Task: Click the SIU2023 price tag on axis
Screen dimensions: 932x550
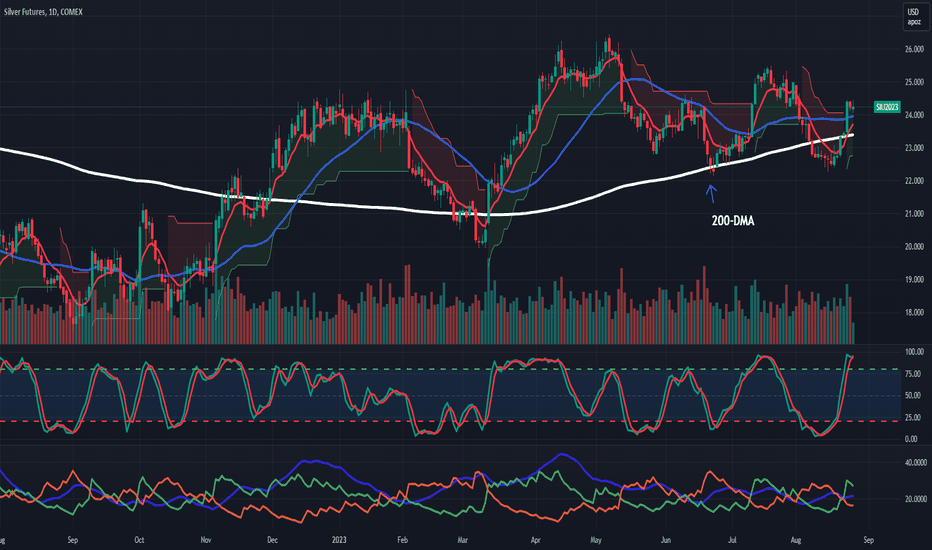Action: coord(887,107)
